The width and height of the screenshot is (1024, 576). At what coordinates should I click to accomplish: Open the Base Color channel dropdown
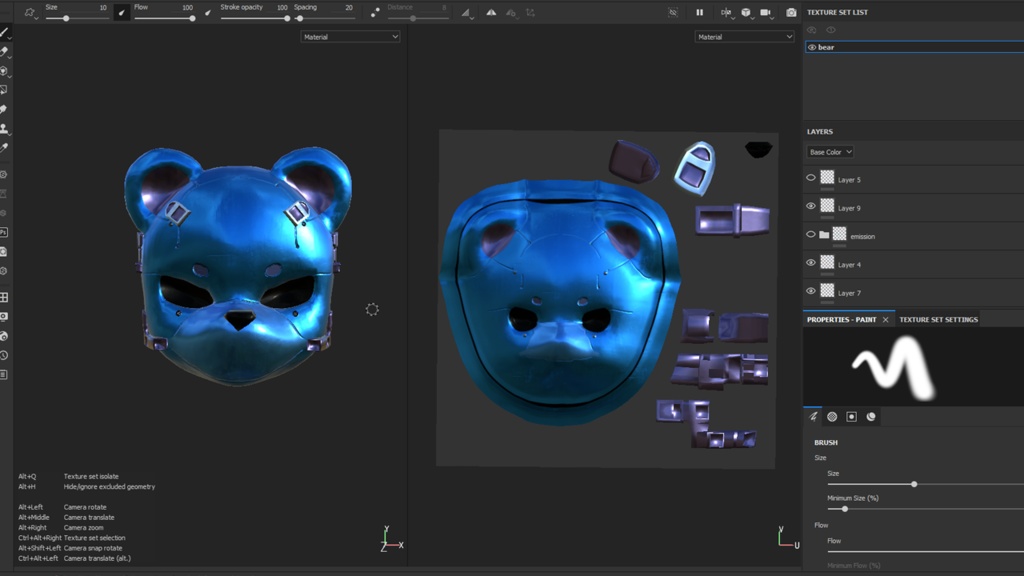829,151
